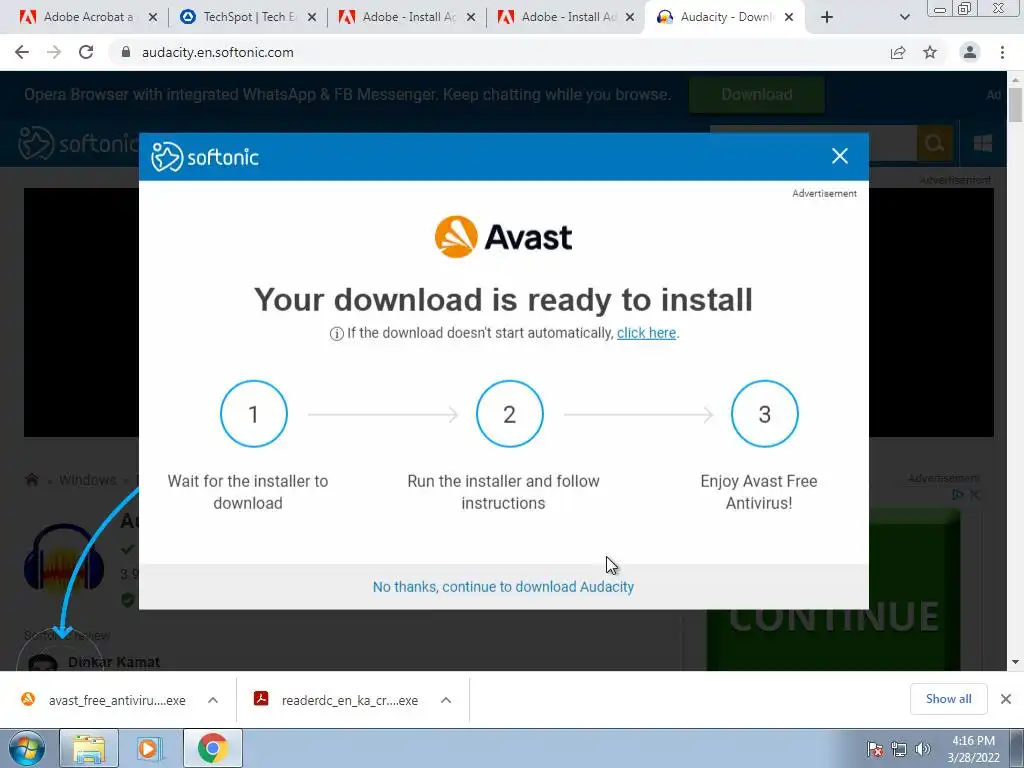Click the browser forward arrow
The image size is (1024, 768).
(x=54, y=52)
